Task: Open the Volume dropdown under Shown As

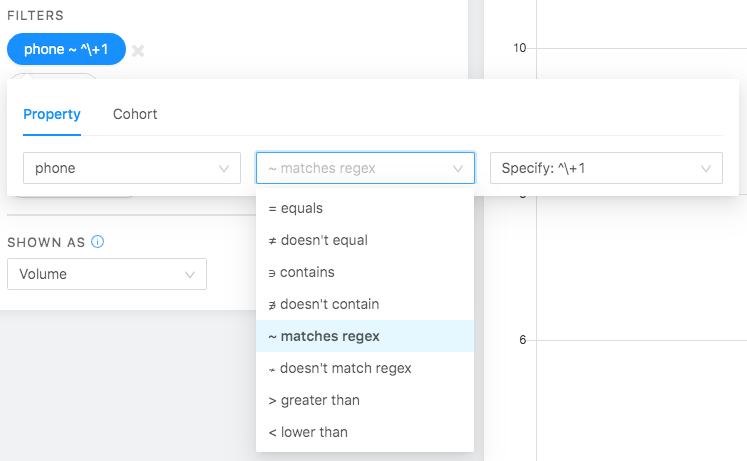Action: click(106, 274)
